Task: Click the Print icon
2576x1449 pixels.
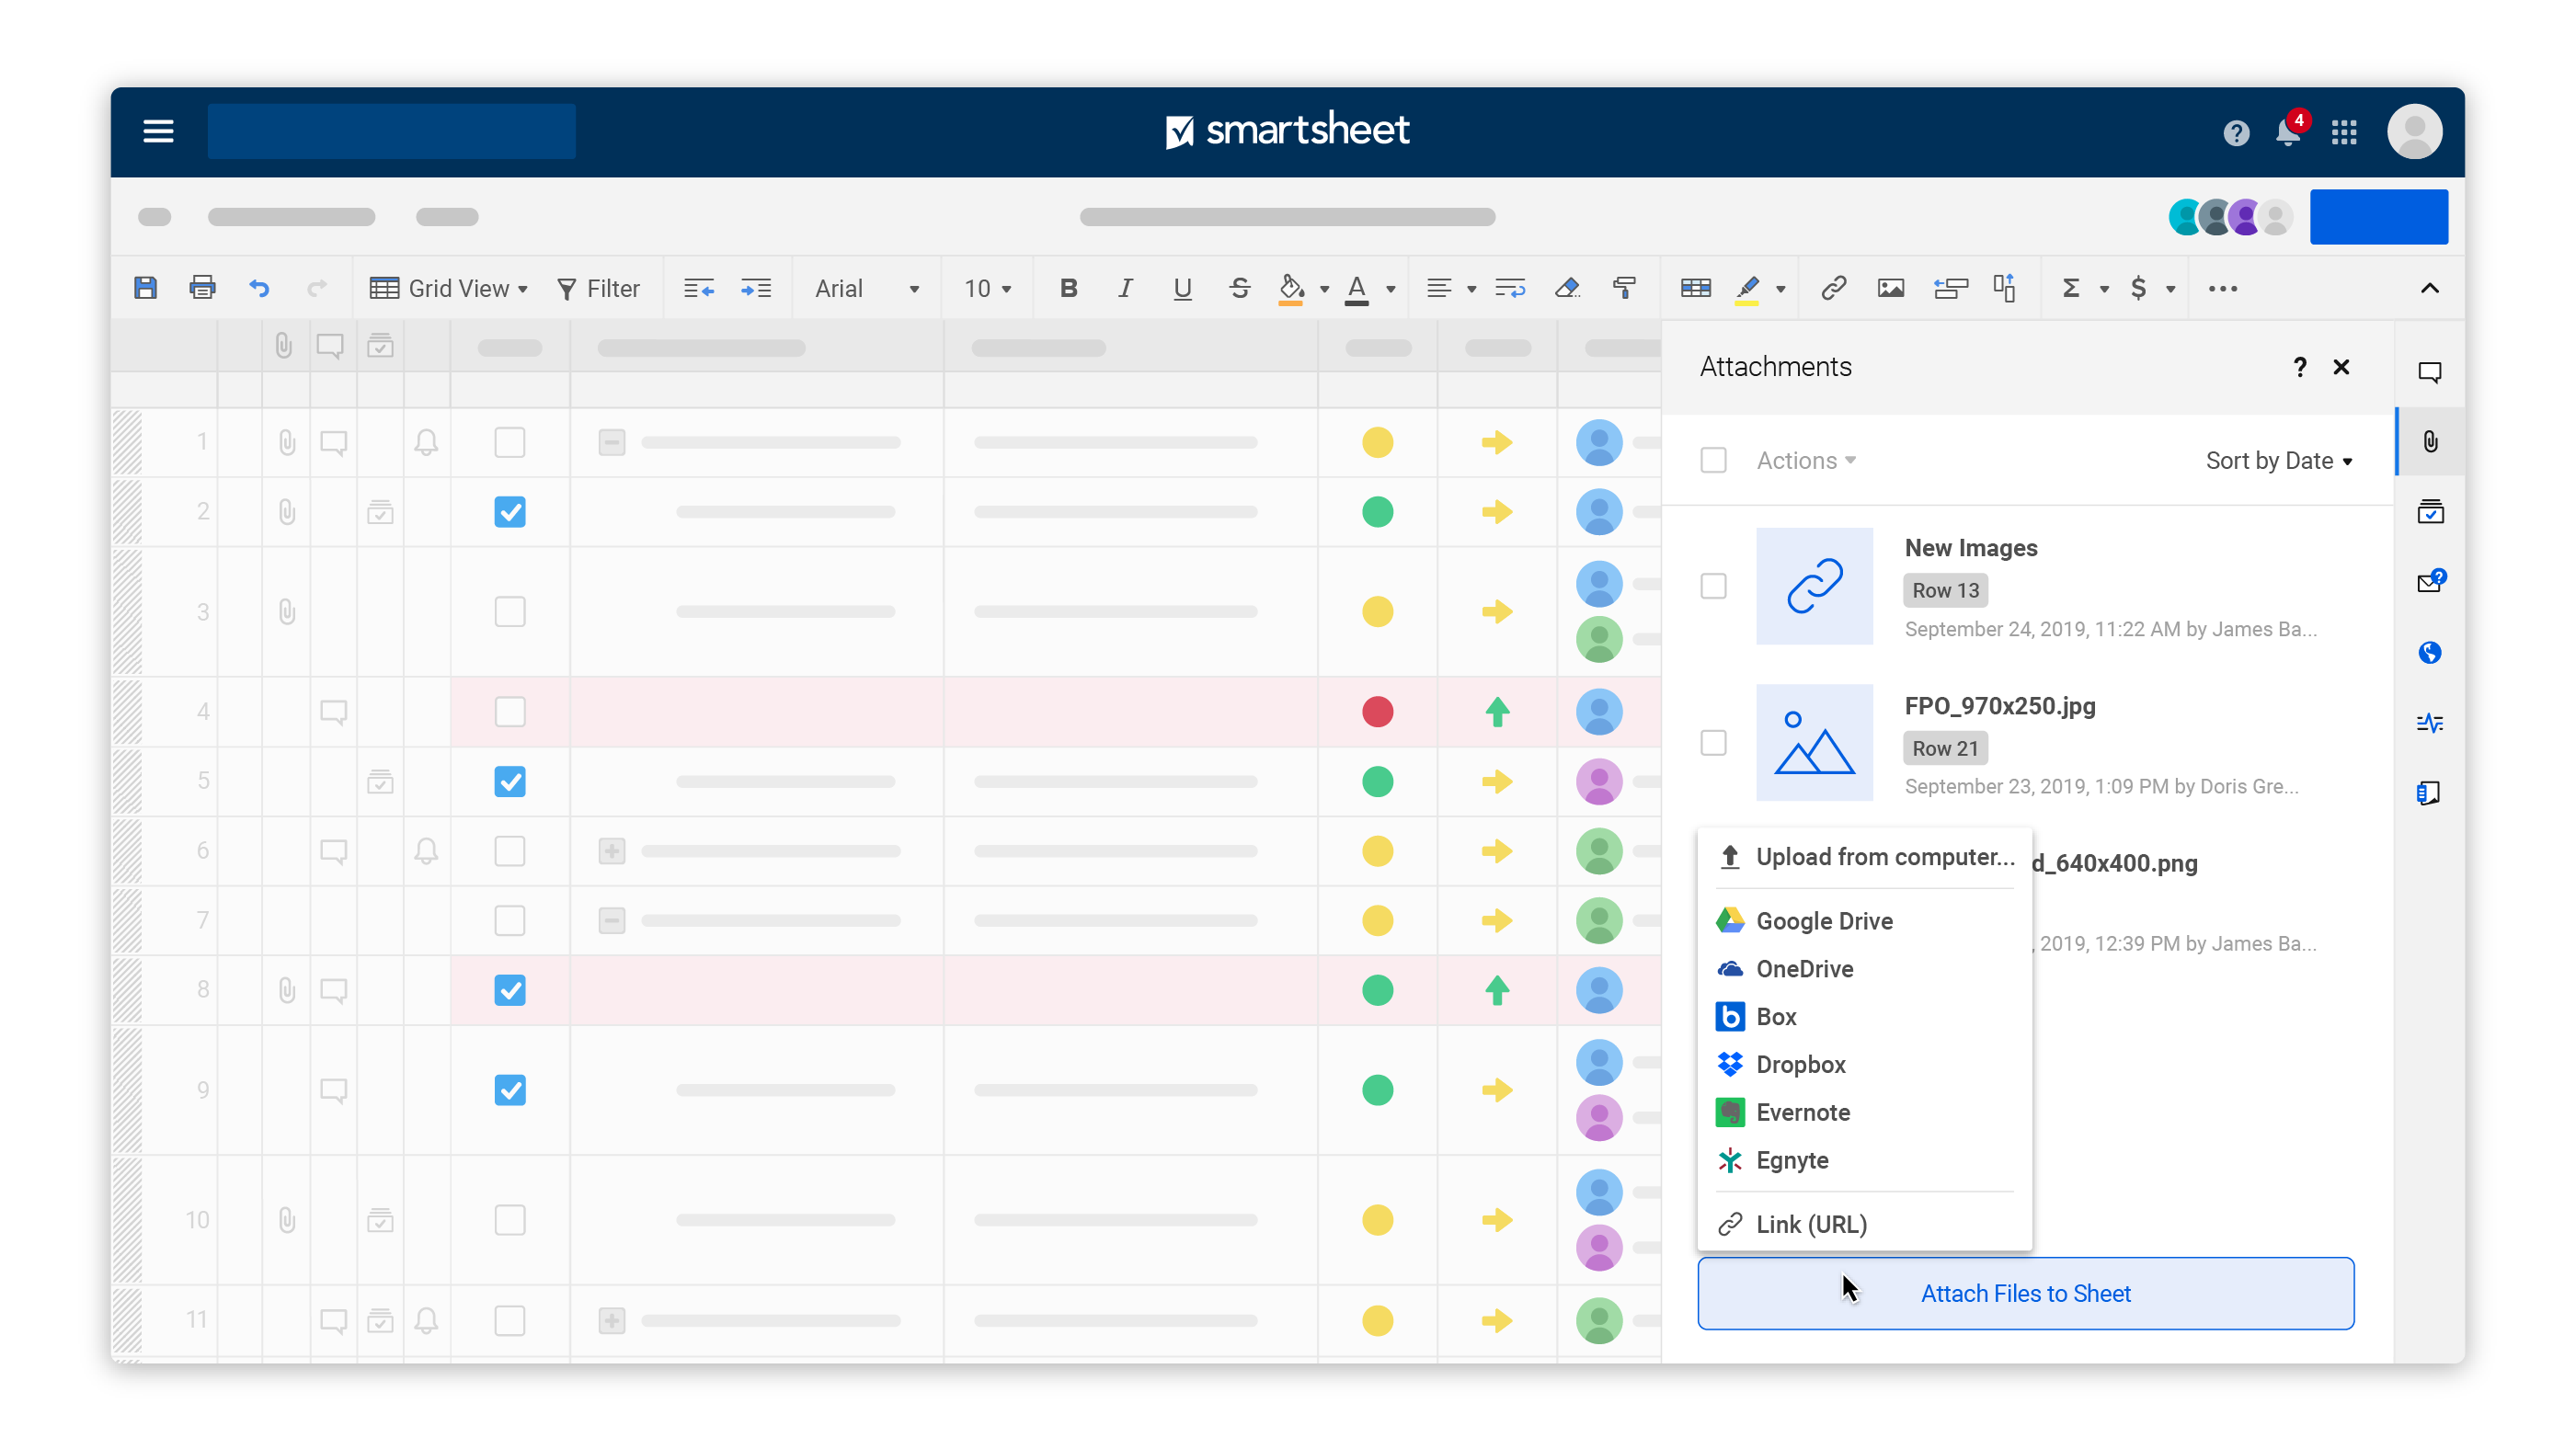Action: pyautogui.click(x=202, y=288)
